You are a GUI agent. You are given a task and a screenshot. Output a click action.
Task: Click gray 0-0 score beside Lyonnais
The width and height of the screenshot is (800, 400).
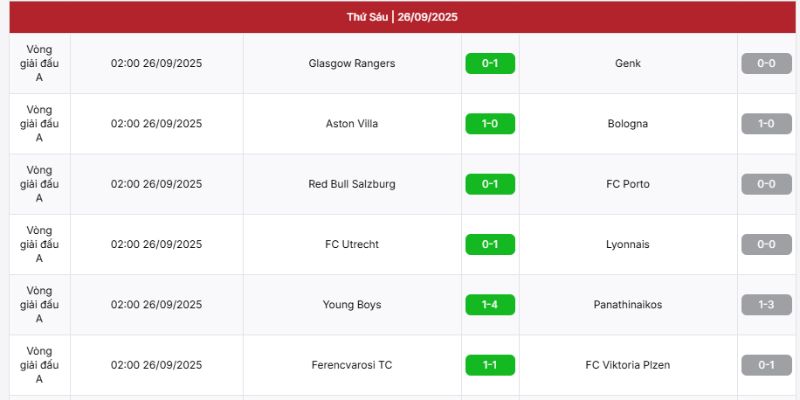click(766, 244)
